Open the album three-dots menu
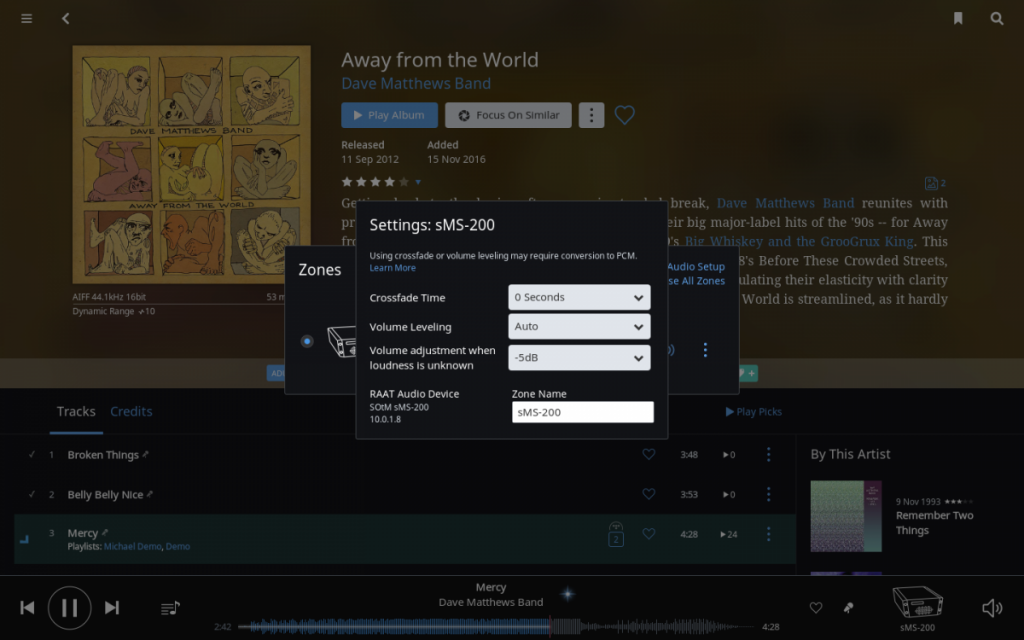The height and width of the screenshot is (640, 1024). coord(591,115)
